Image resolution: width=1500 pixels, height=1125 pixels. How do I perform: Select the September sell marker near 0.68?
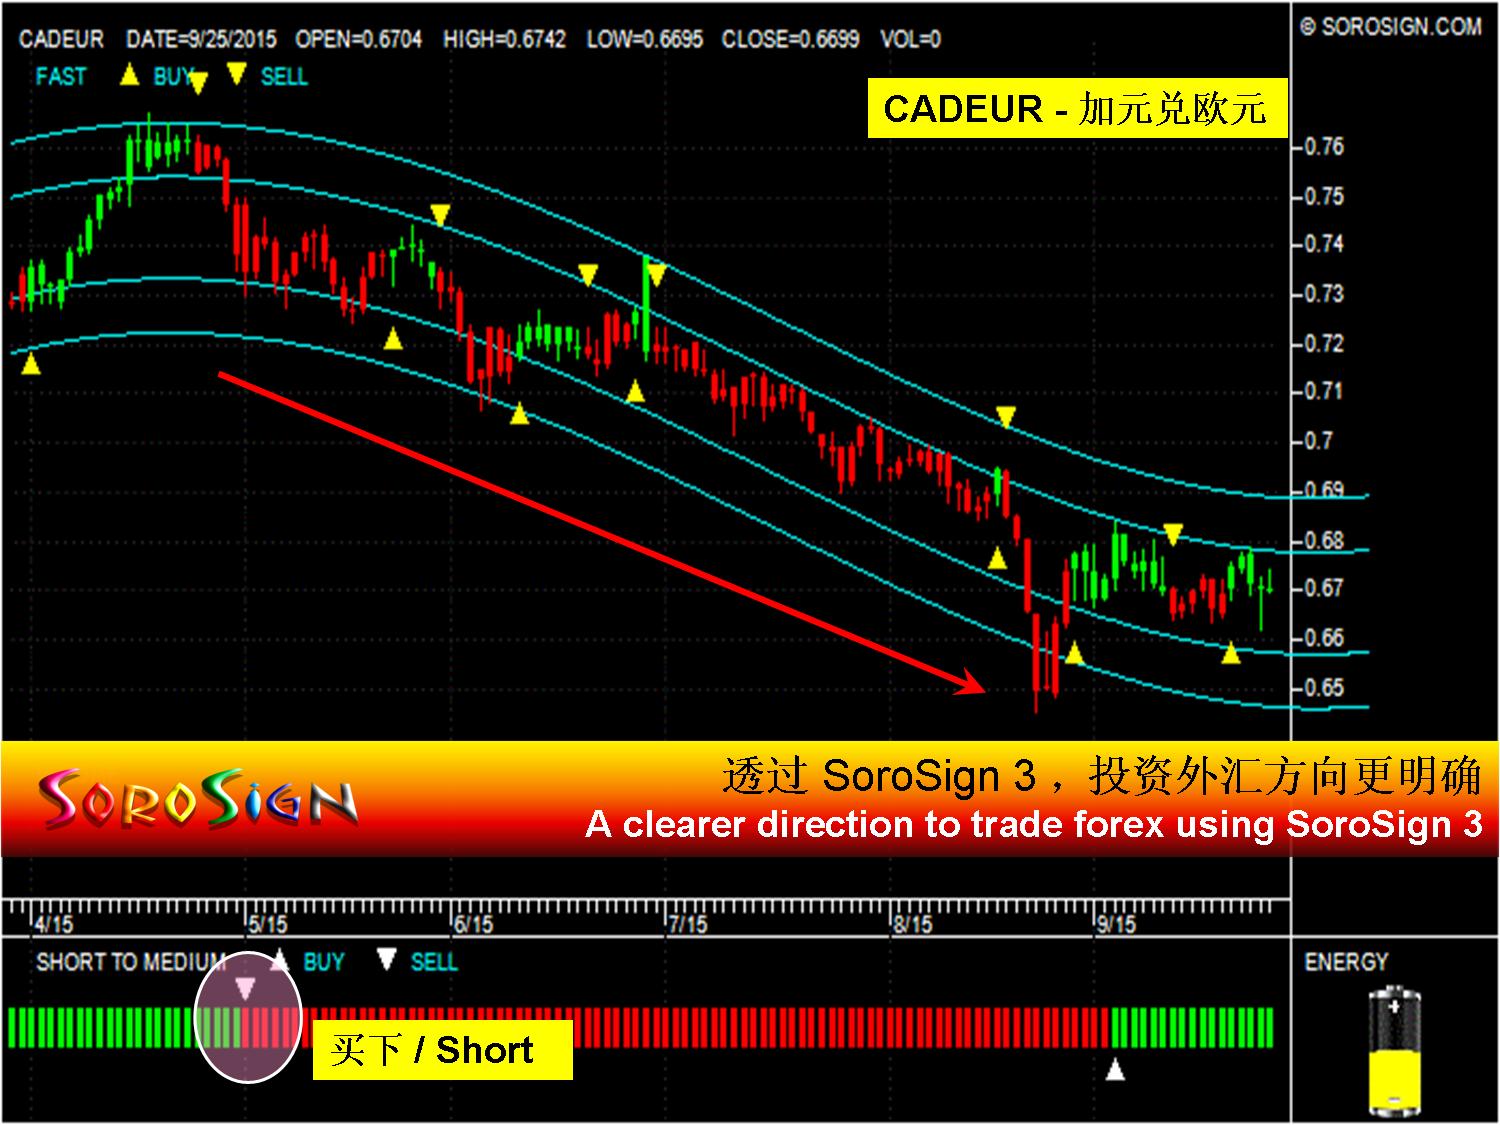pyautogui.click(x=1173, y=534)
